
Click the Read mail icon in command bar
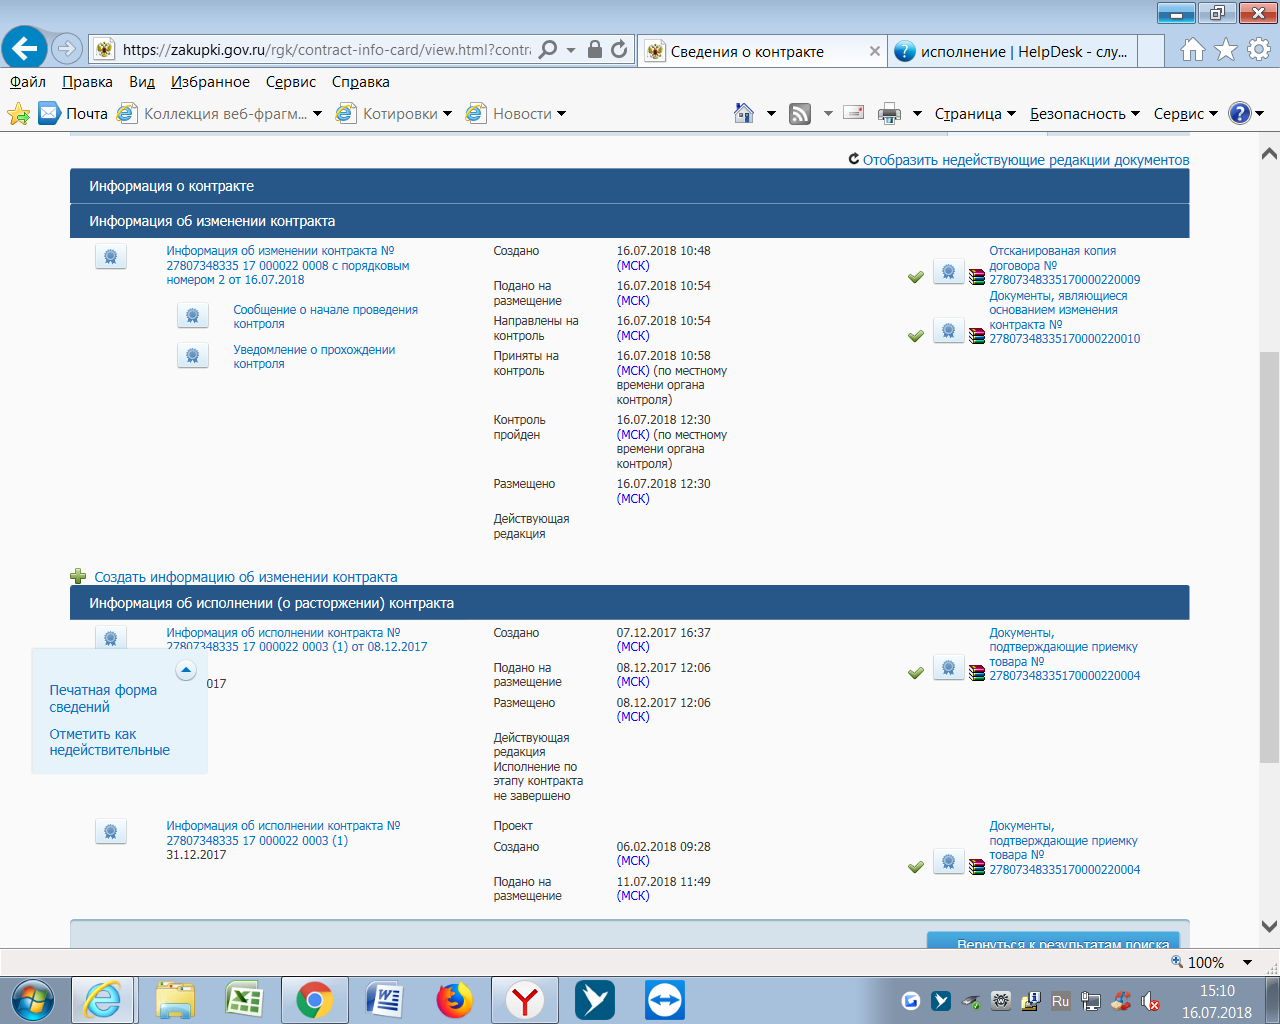(853, 113)
